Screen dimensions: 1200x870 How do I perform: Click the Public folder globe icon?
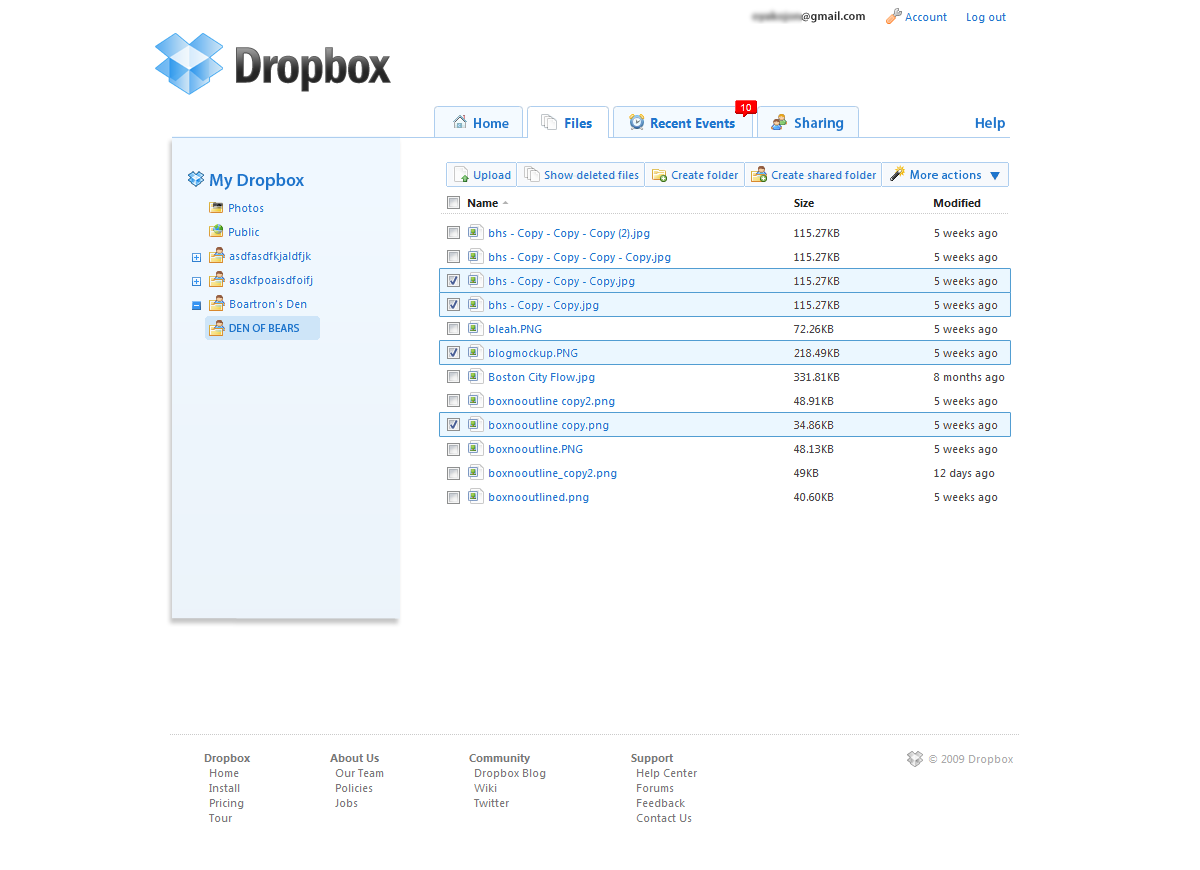tap(216, 232)
